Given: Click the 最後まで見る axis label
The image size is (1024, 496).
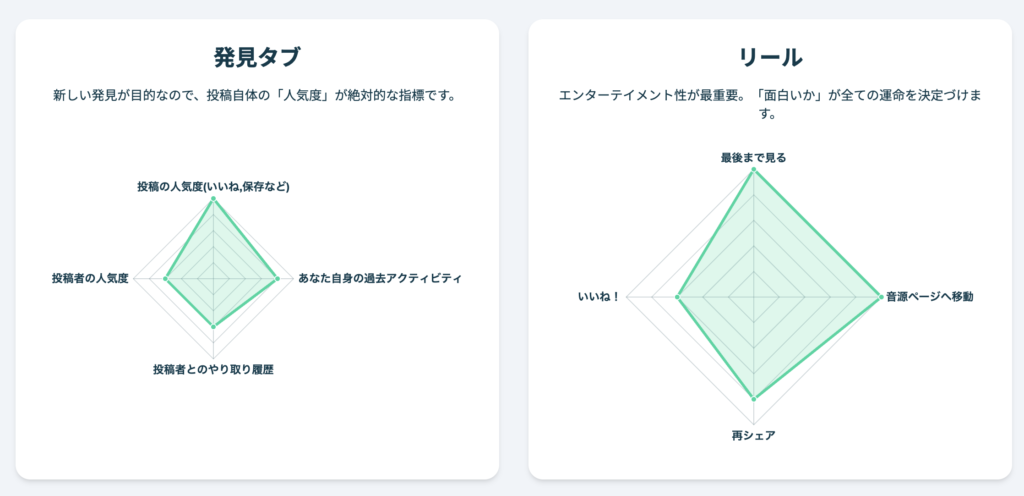Looking at the screenshot, I should click(754, 157).
